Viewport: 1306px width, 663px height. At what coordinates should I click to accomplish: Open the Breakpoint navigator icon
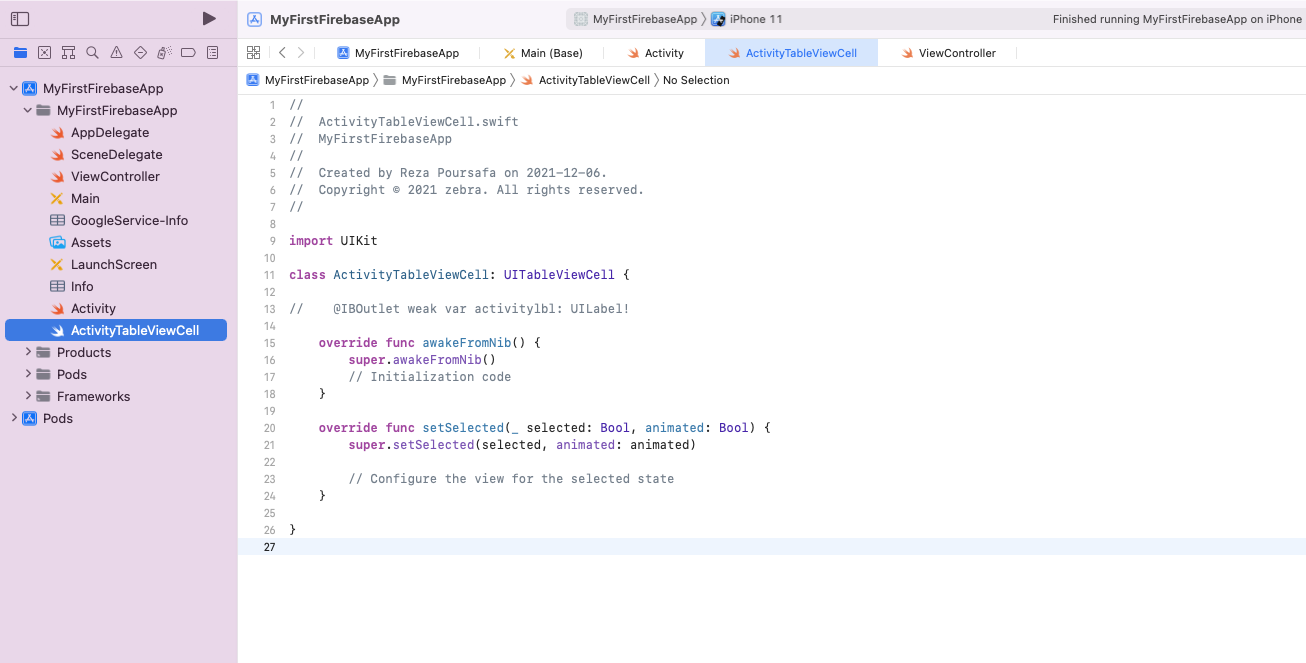(188, 52)
